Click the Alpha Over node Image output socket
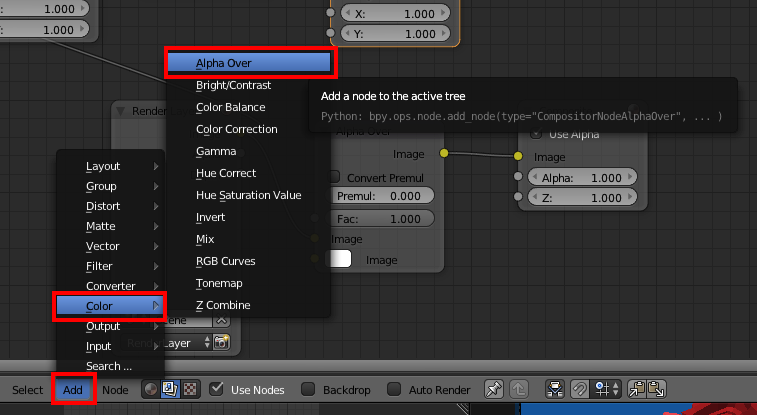Screen dimensions: 757x415 (x=444, y=153)
